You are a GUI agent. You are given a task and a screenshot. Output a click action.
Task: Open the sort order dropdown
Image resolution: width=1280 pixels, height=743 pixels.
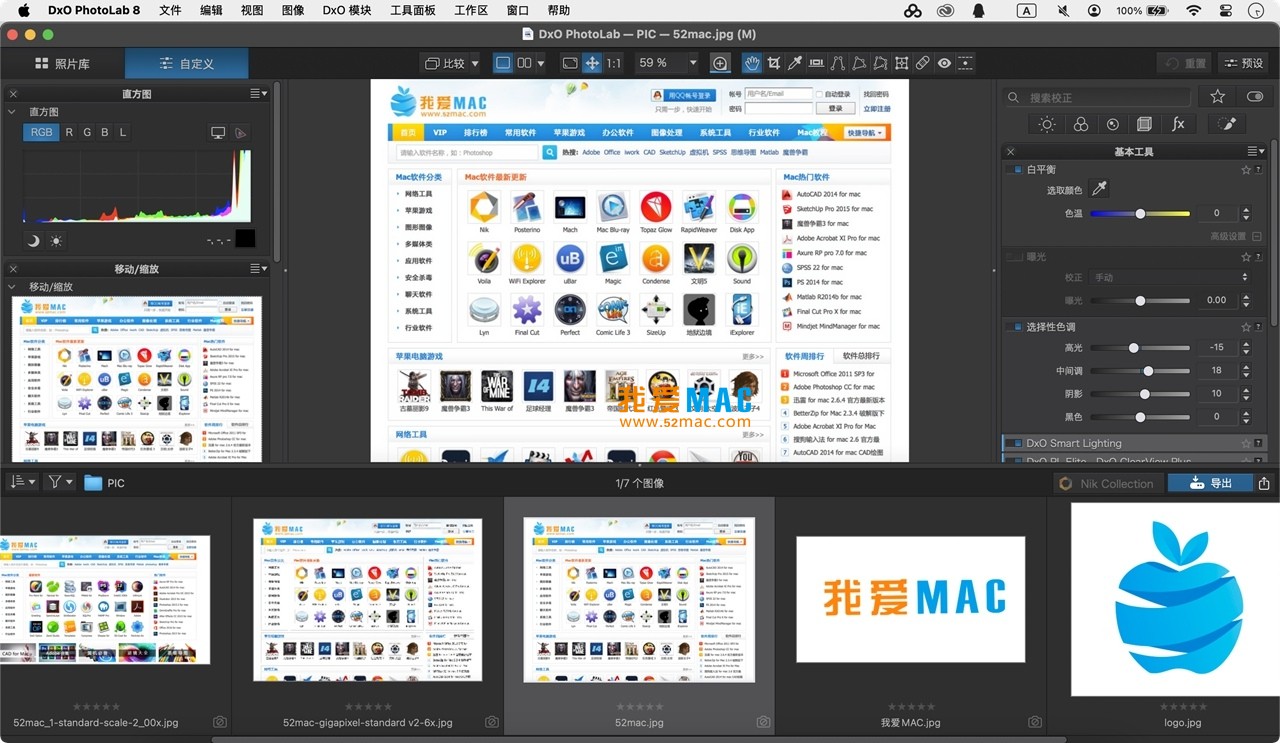(x=22, y=482)
